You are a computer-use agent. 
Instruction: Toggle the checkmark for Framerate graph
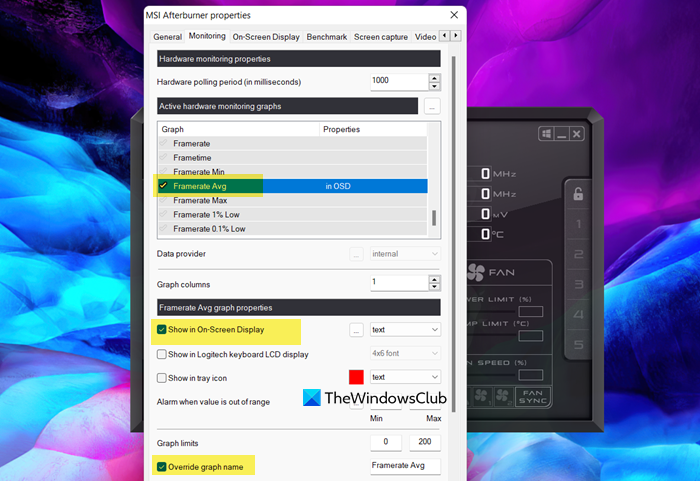pos(163,143)
